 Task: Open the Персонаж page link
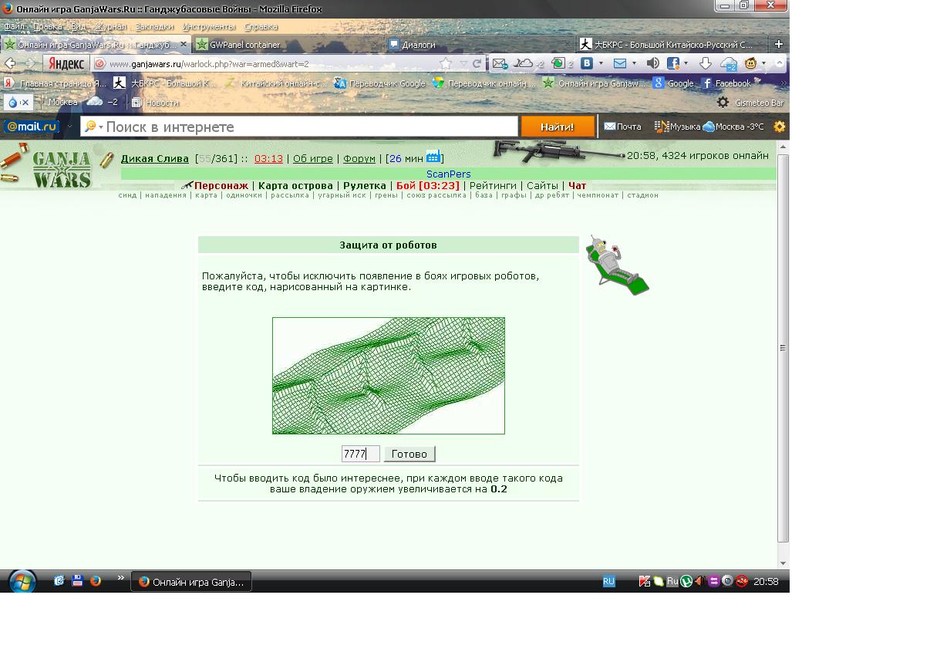[221, 185]
